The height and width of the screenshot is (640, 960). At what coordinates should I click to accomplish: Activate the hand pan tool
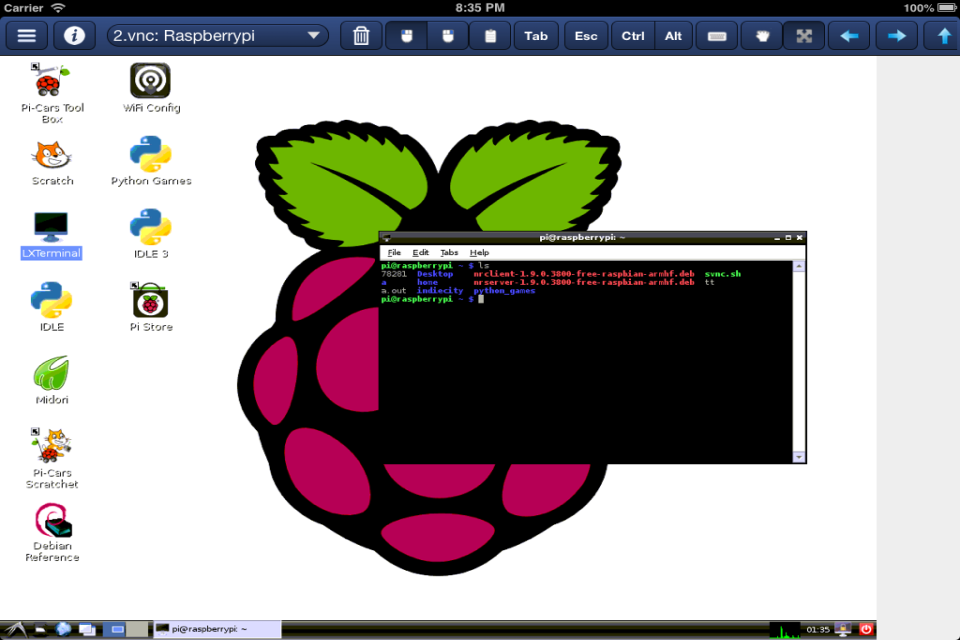point(762,36)
